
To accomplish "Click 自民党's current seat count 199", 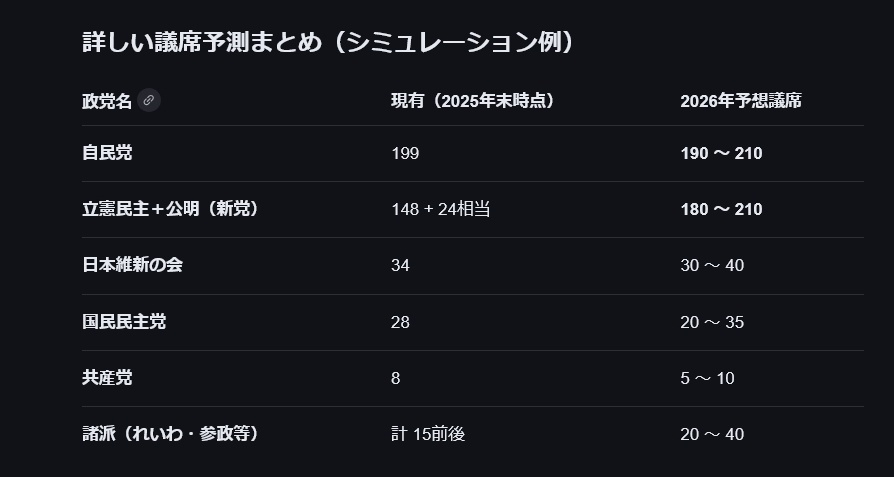I will tap(405, 153).
